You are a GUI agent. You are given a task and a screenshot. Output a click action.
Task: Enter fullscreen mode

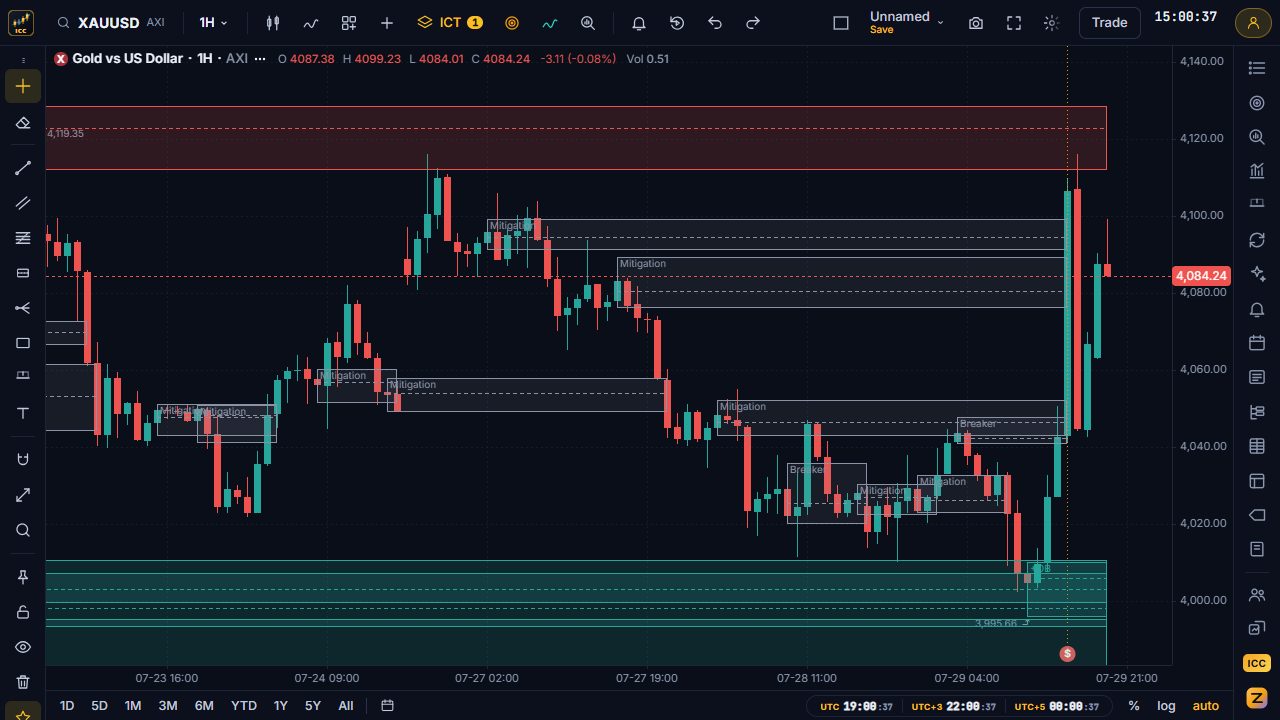1014,22
